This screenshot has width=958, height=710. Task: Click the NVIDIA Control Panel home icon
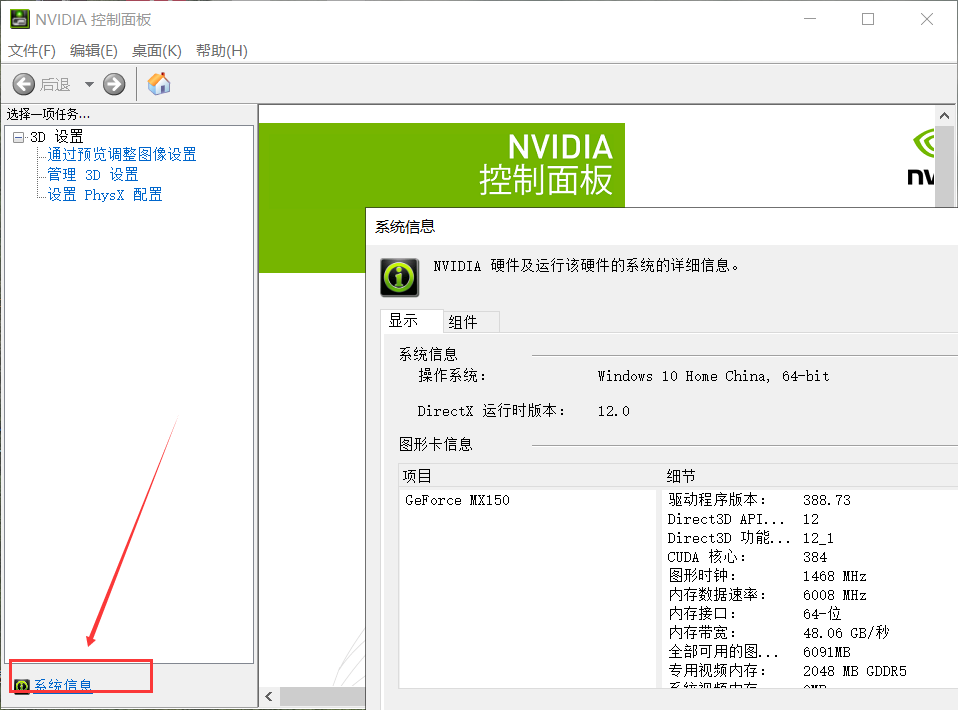(158, 84)
